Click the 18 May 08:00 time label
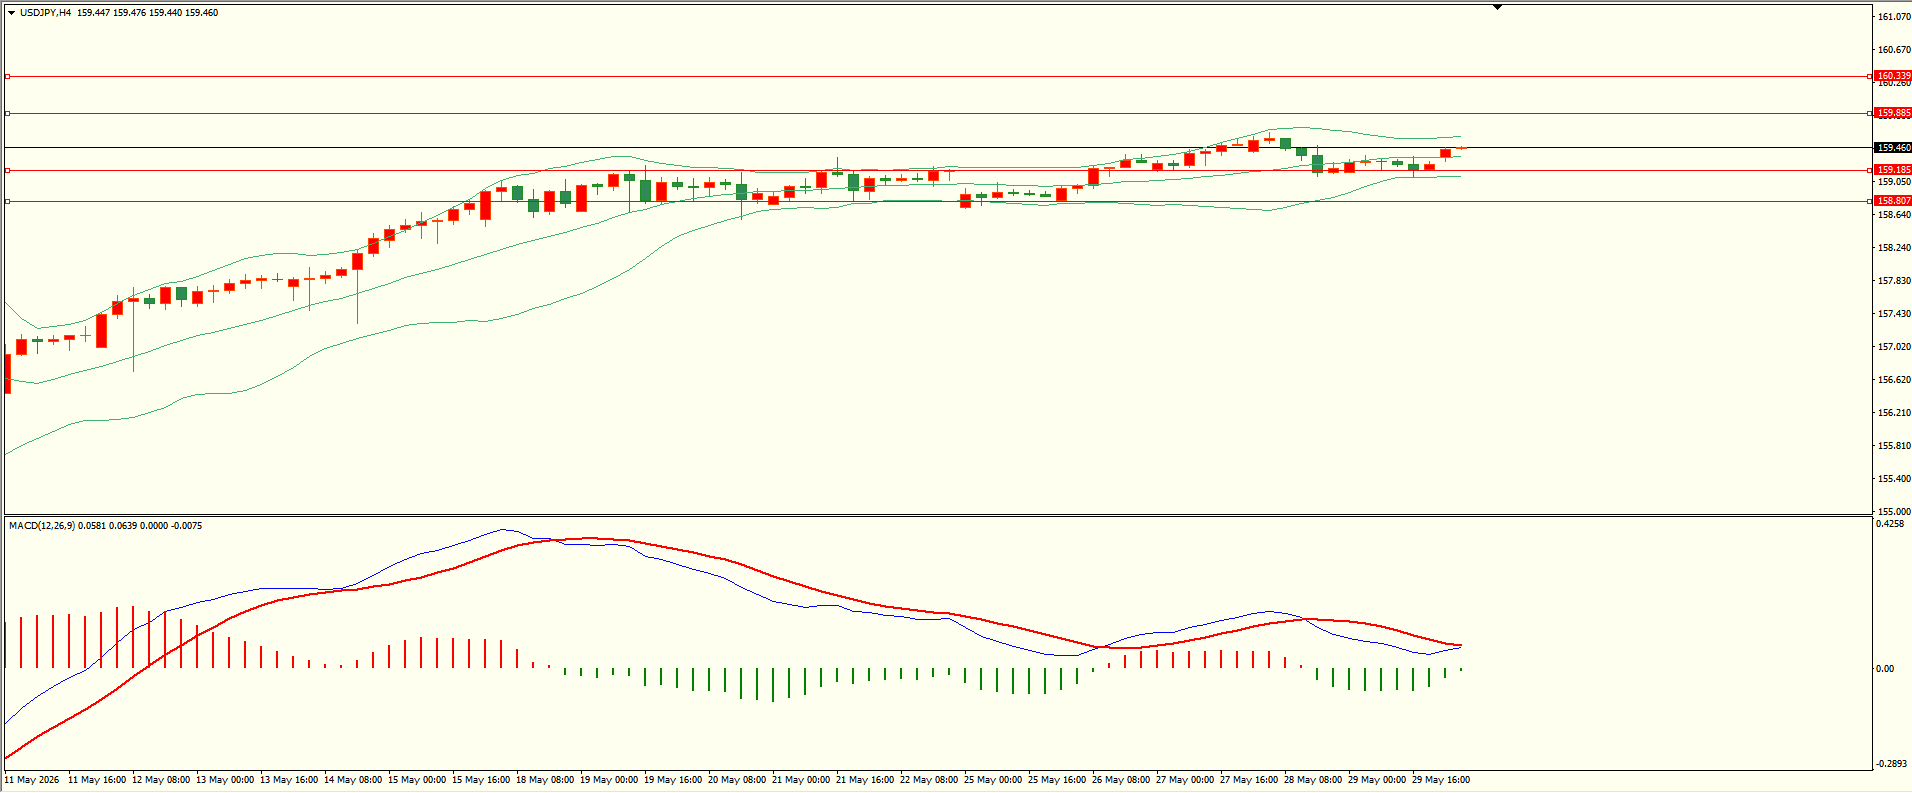 point(545,780)
